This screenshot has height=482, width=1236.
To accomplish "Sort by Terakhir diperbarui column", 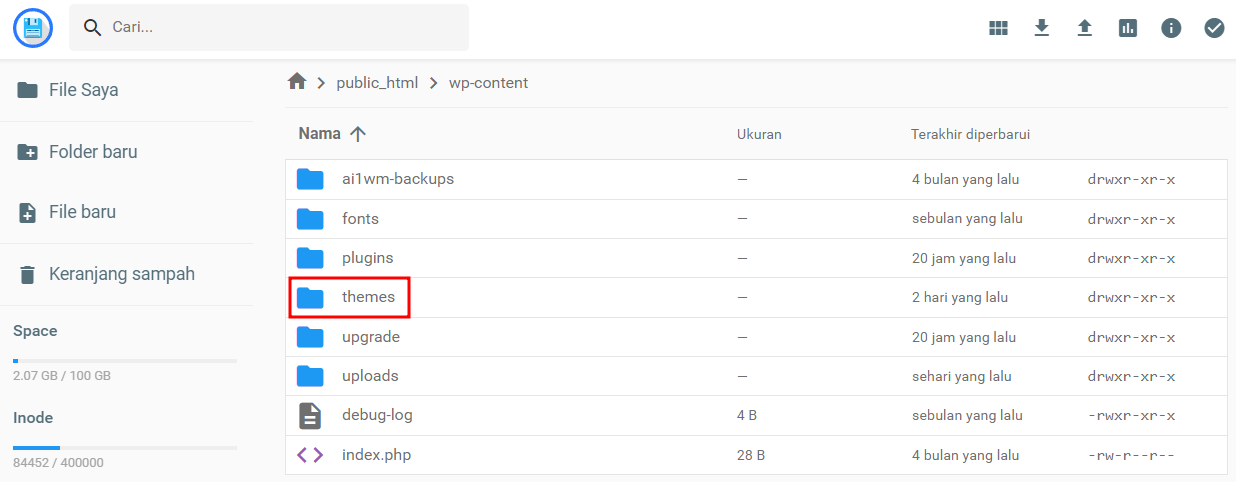I will (x=970, y=134).
